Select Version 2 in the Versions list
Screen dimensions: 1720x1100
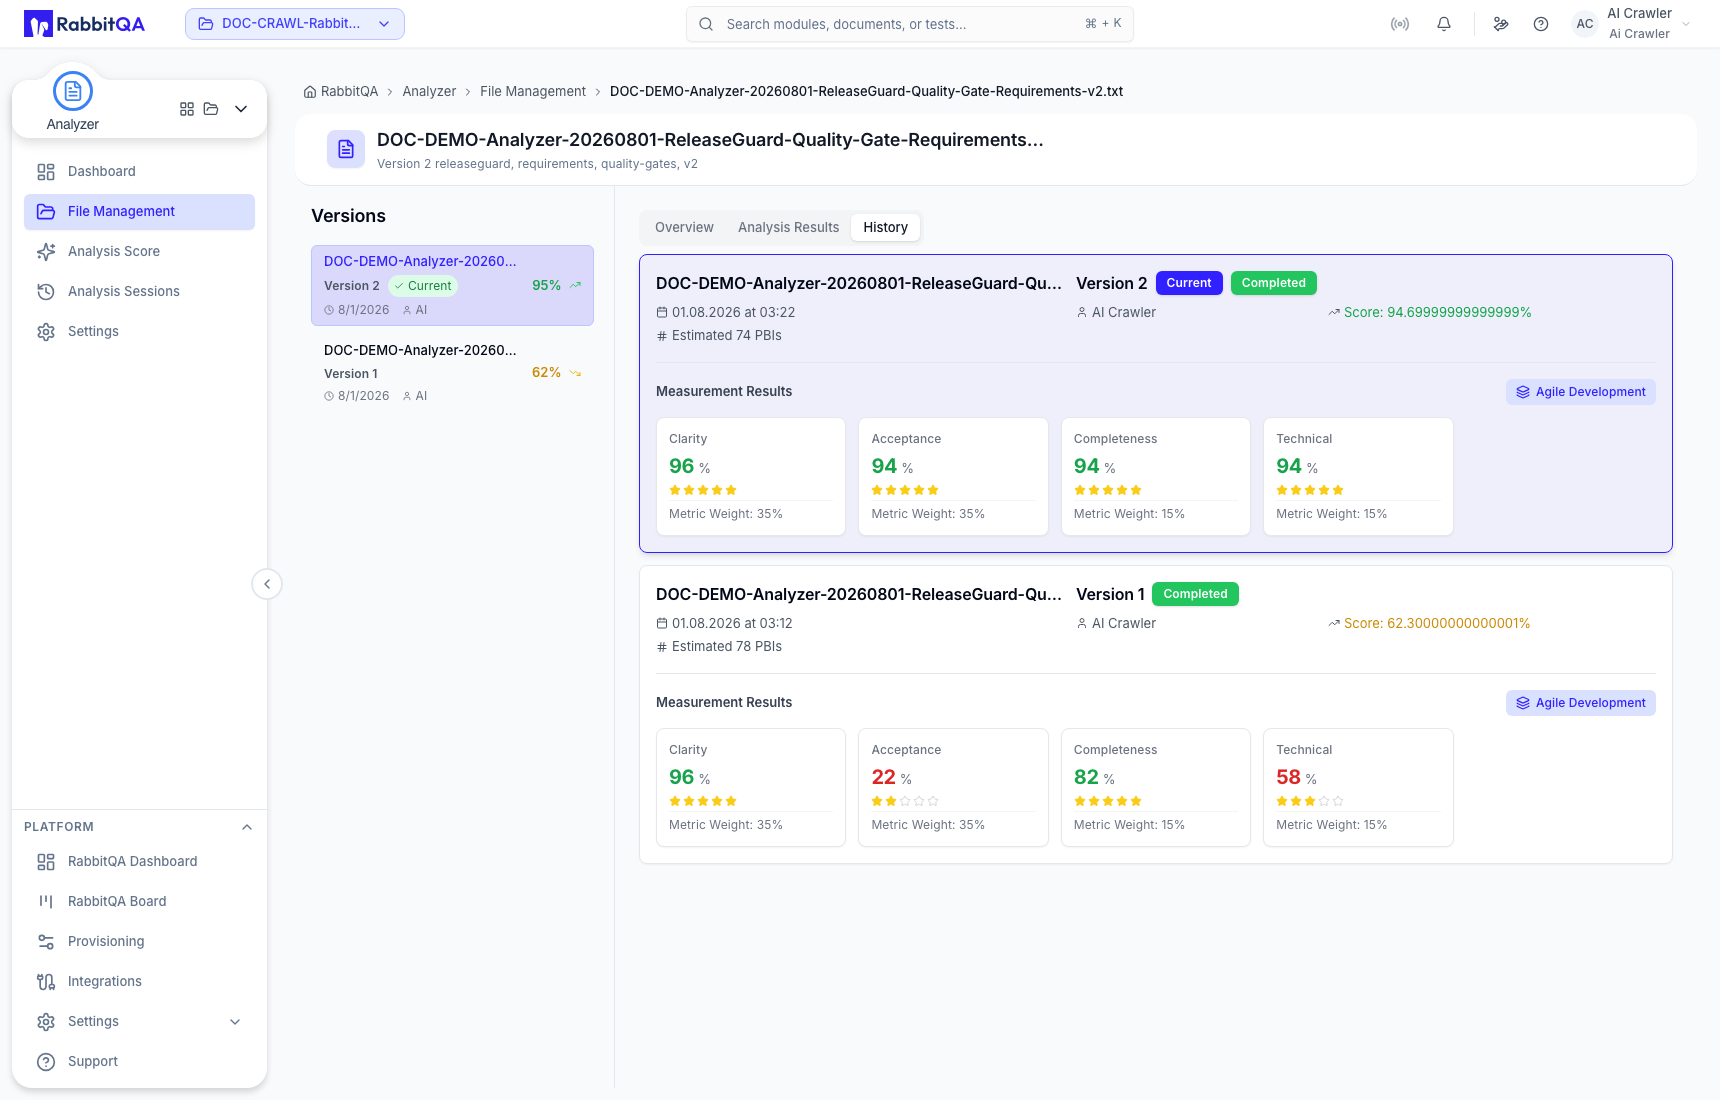[x=452, y=285]
